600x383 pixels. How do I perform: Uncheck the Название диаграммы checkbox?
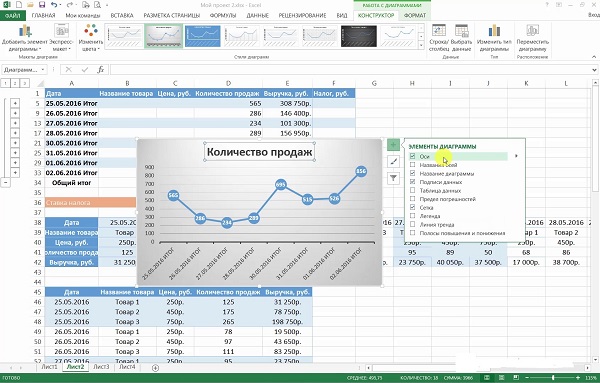point(412,173)
